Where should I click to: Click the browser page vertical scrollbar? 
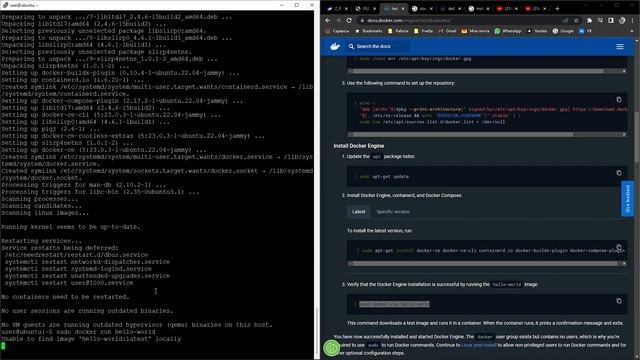tap(636, 137)
